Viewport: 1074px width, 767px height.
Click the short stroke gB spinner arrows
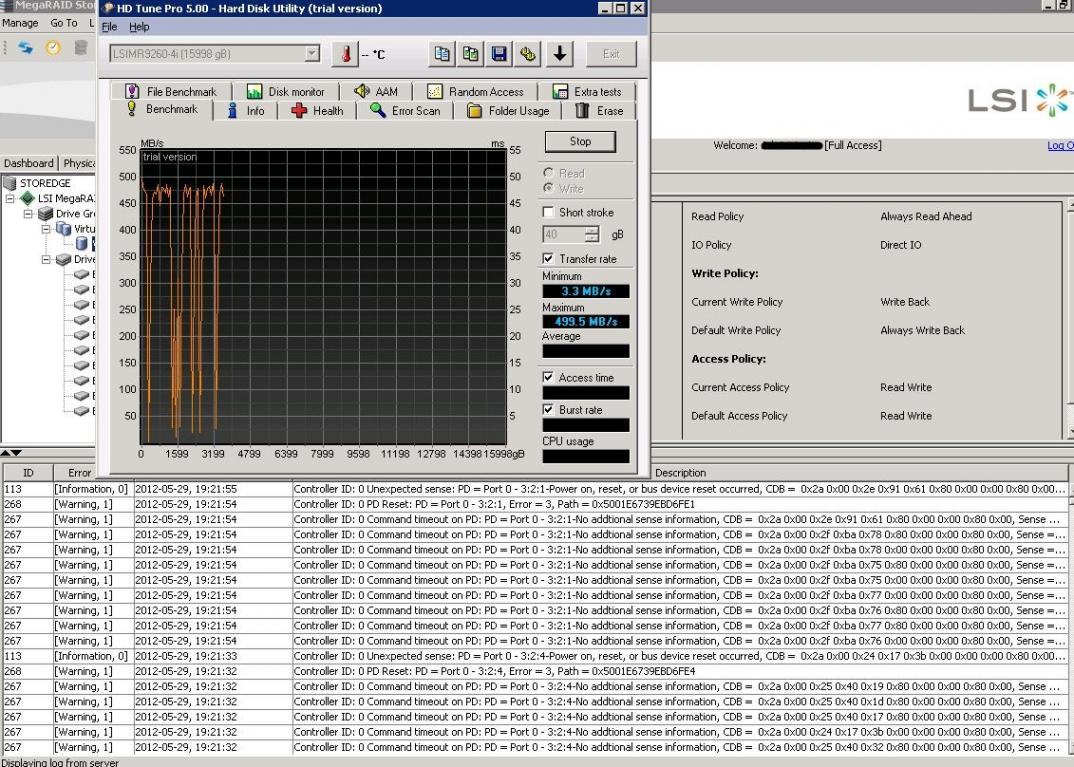[592, 234]
